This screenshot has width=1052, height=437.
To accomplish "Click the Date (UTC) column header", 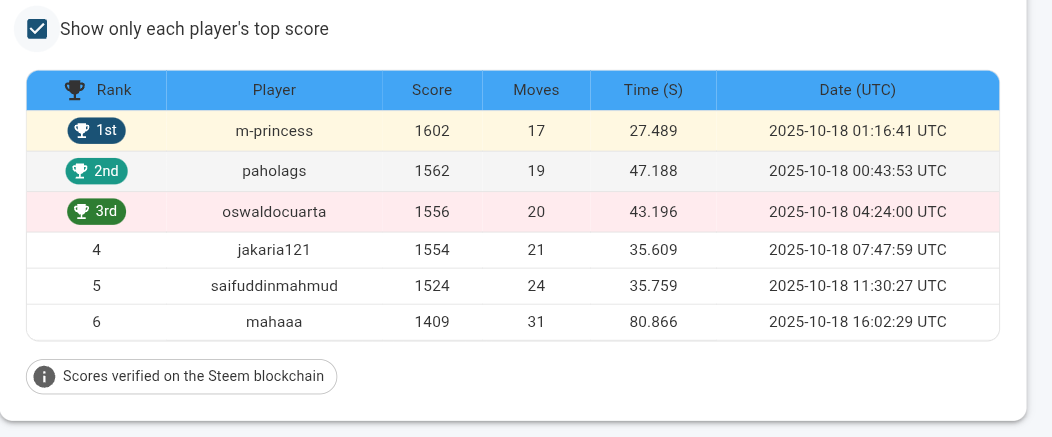I will tap(857, 90).
